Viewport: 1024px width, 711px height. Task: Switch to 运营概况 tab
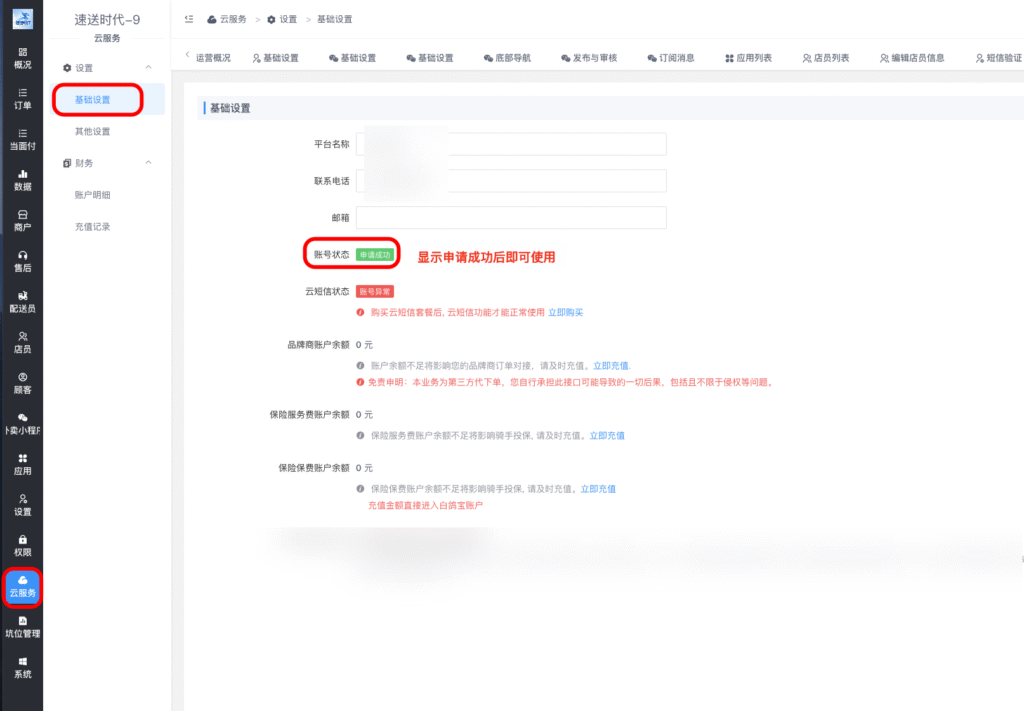(x=213, y=58)
